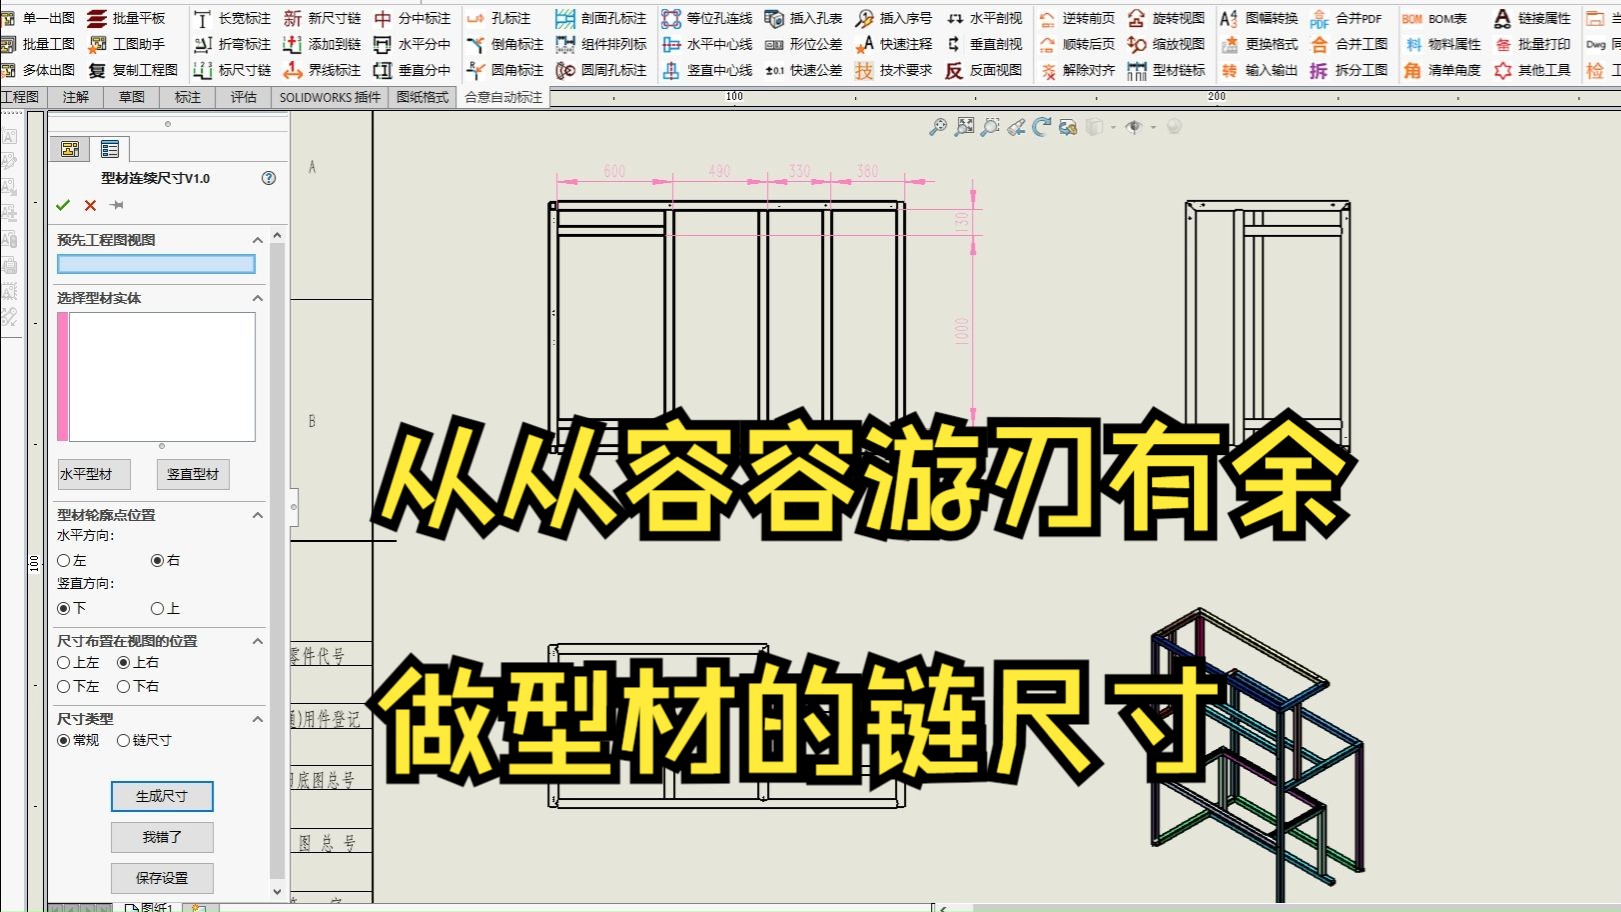Open the 注解 annotation tab

[75, 97]
